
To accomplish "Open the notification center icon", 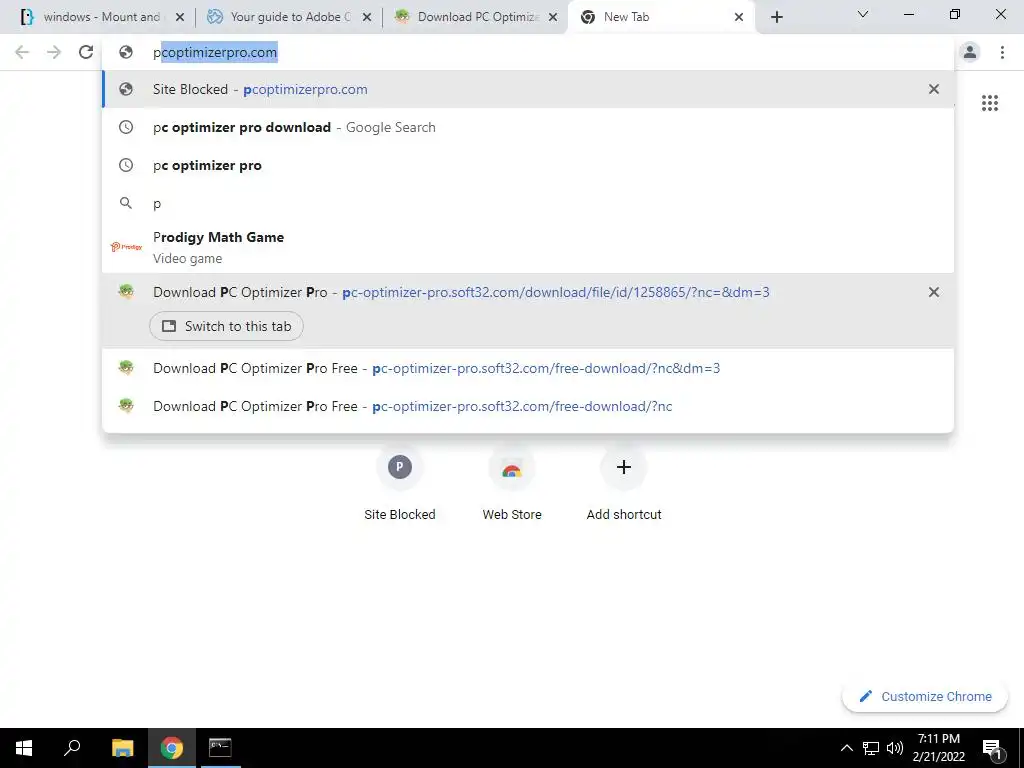I will click(992, 748).
